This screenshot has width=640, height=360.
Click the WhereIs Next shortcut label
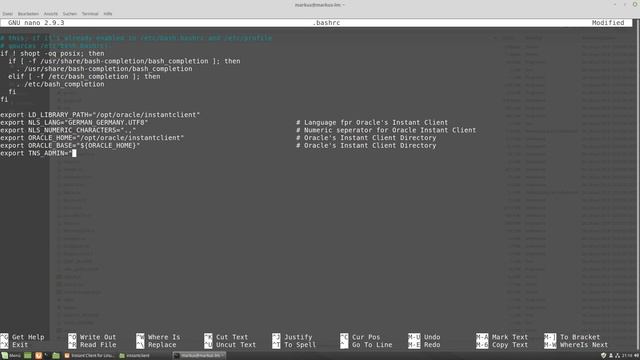point(584,345)
